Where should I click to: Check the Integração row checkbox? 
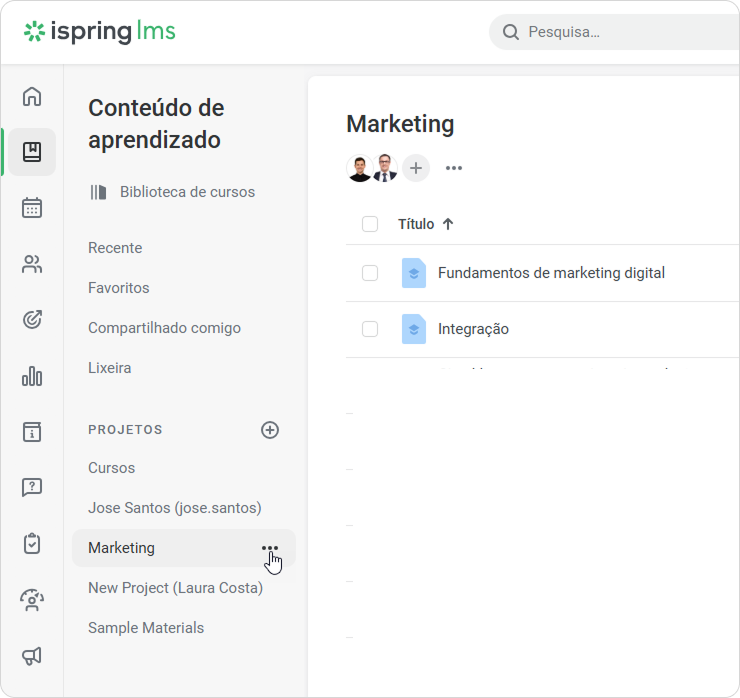pos(370,329)
